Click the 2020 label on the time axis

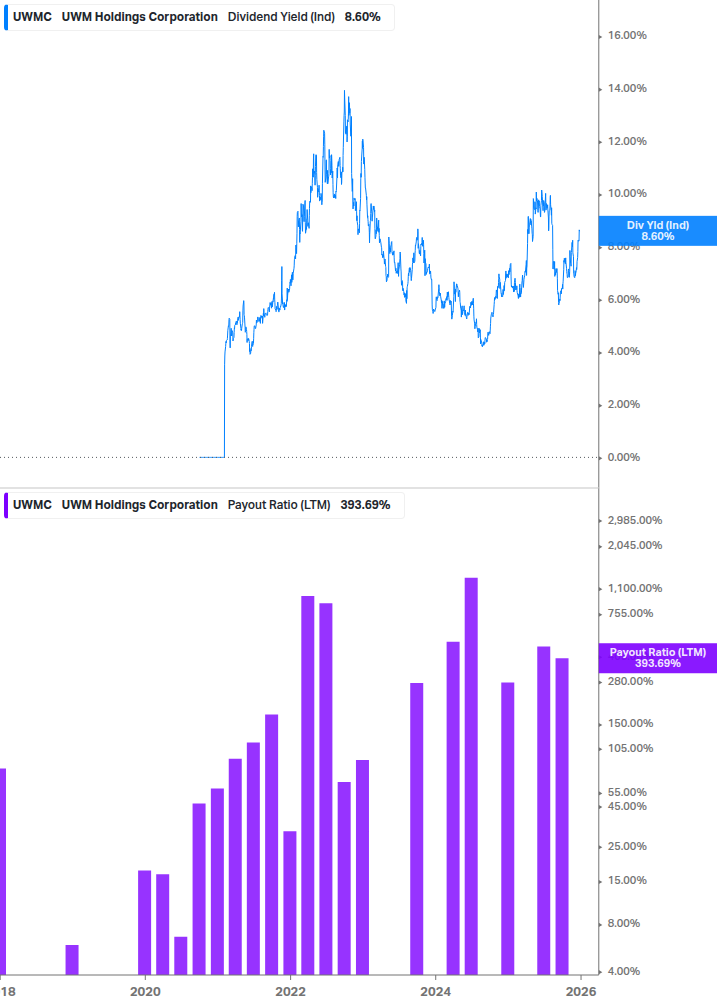pos(145,992)
